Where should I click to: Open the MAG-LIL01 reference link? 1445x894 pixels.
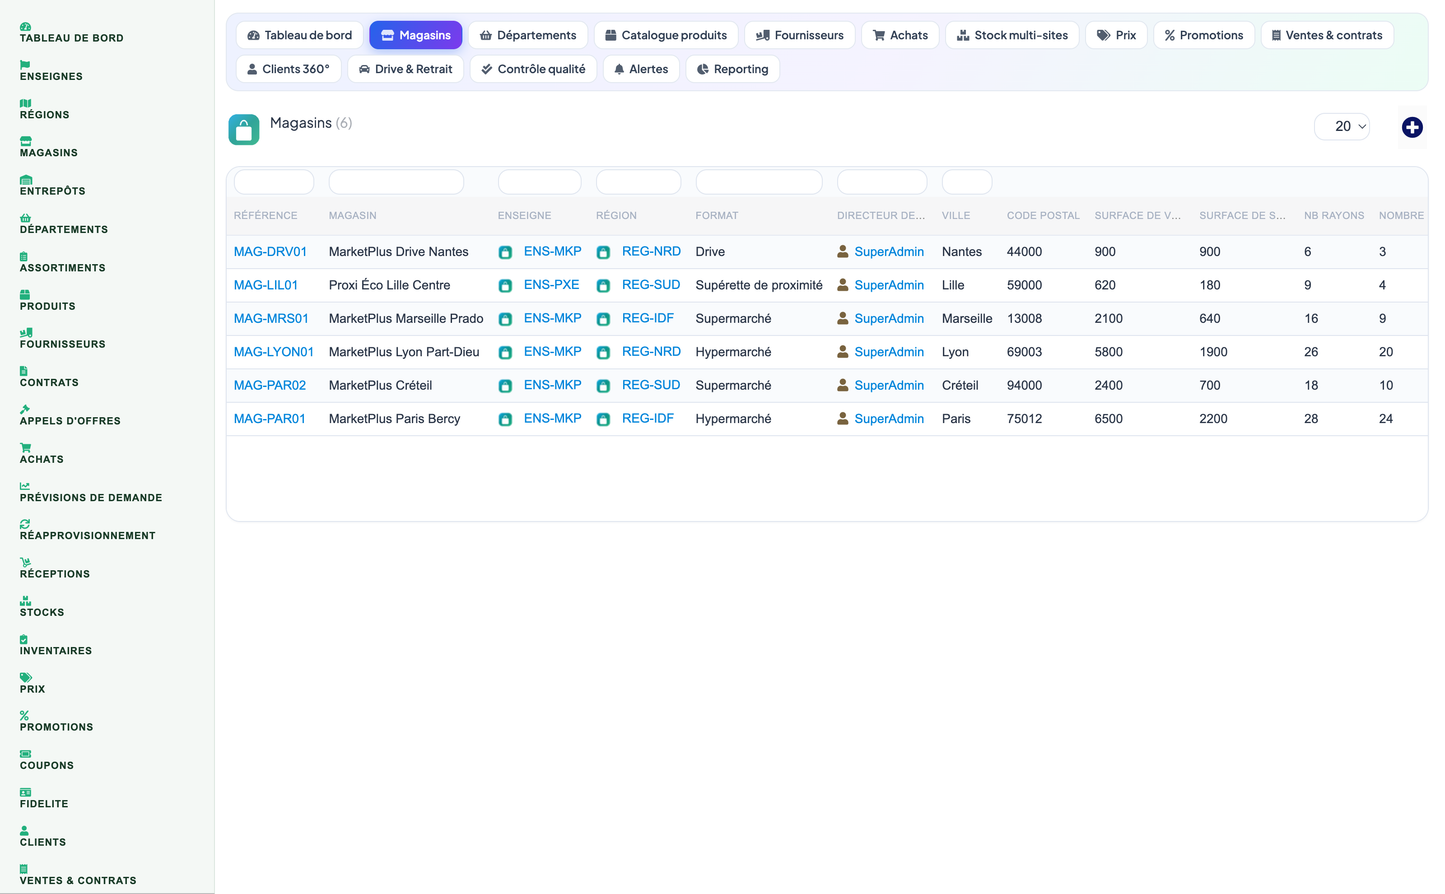pos(266,285)
